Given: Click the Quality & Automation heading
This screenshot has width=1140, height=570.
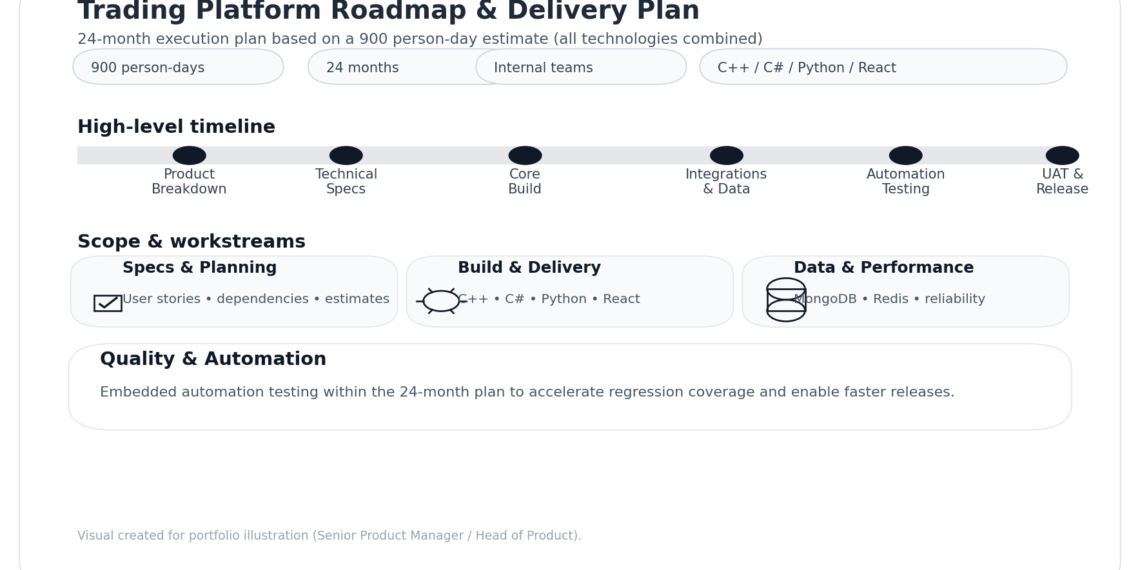Looking at the screenshot, I should (213, 359).
